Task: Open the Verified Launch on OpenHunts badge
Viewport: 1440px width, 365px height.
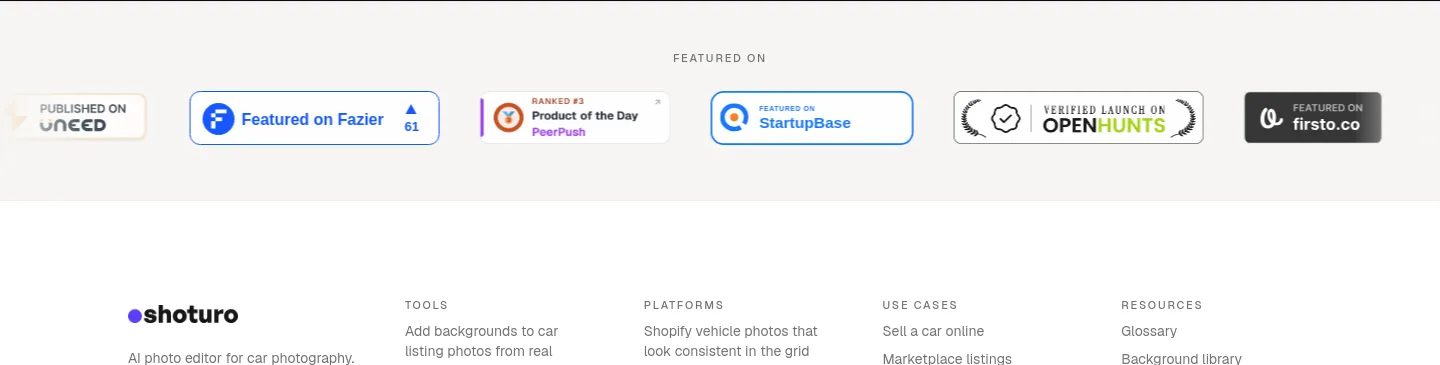Action: (1078, 118)
